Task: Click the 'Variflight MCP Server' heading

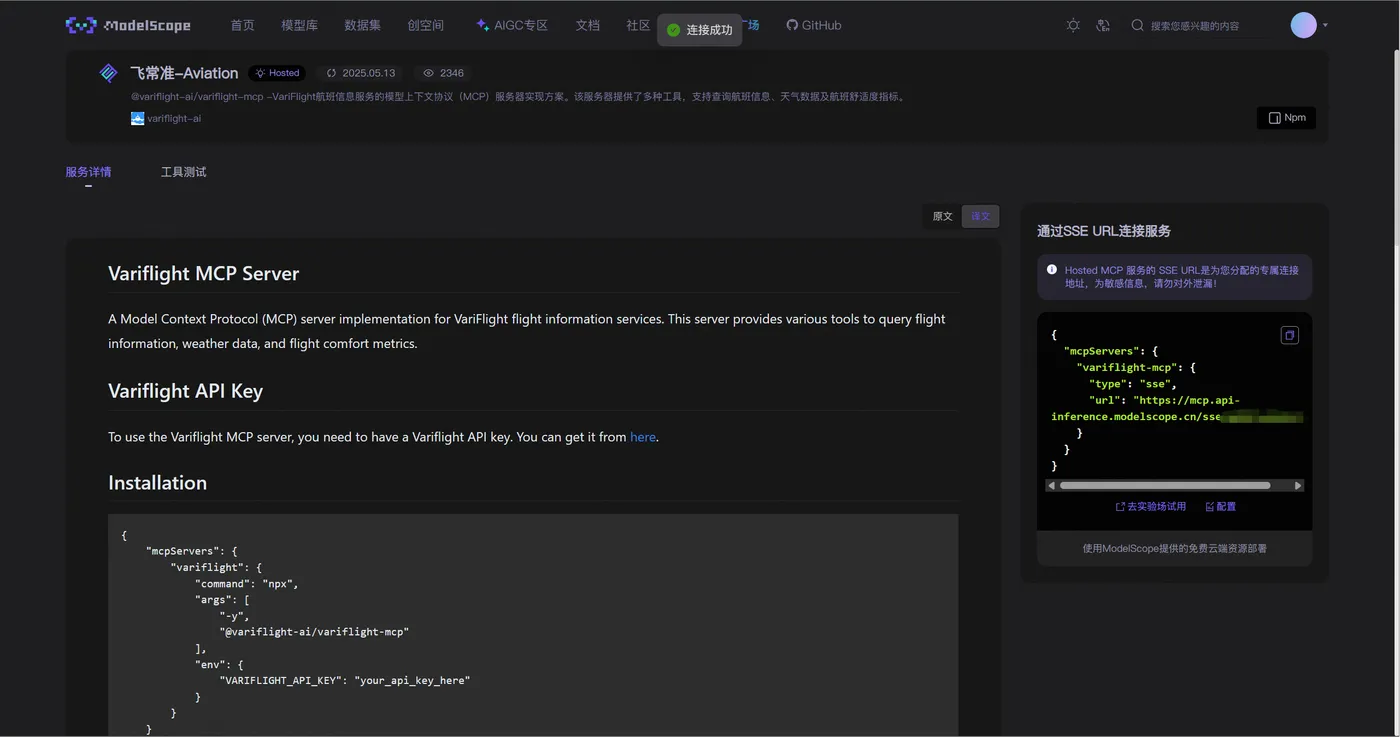Action: [x=204, y=274]
